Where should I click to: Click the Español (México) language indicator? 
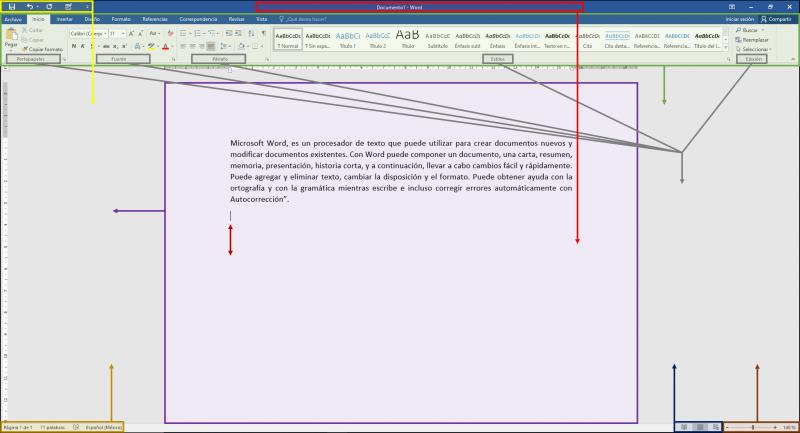[104, 427]
